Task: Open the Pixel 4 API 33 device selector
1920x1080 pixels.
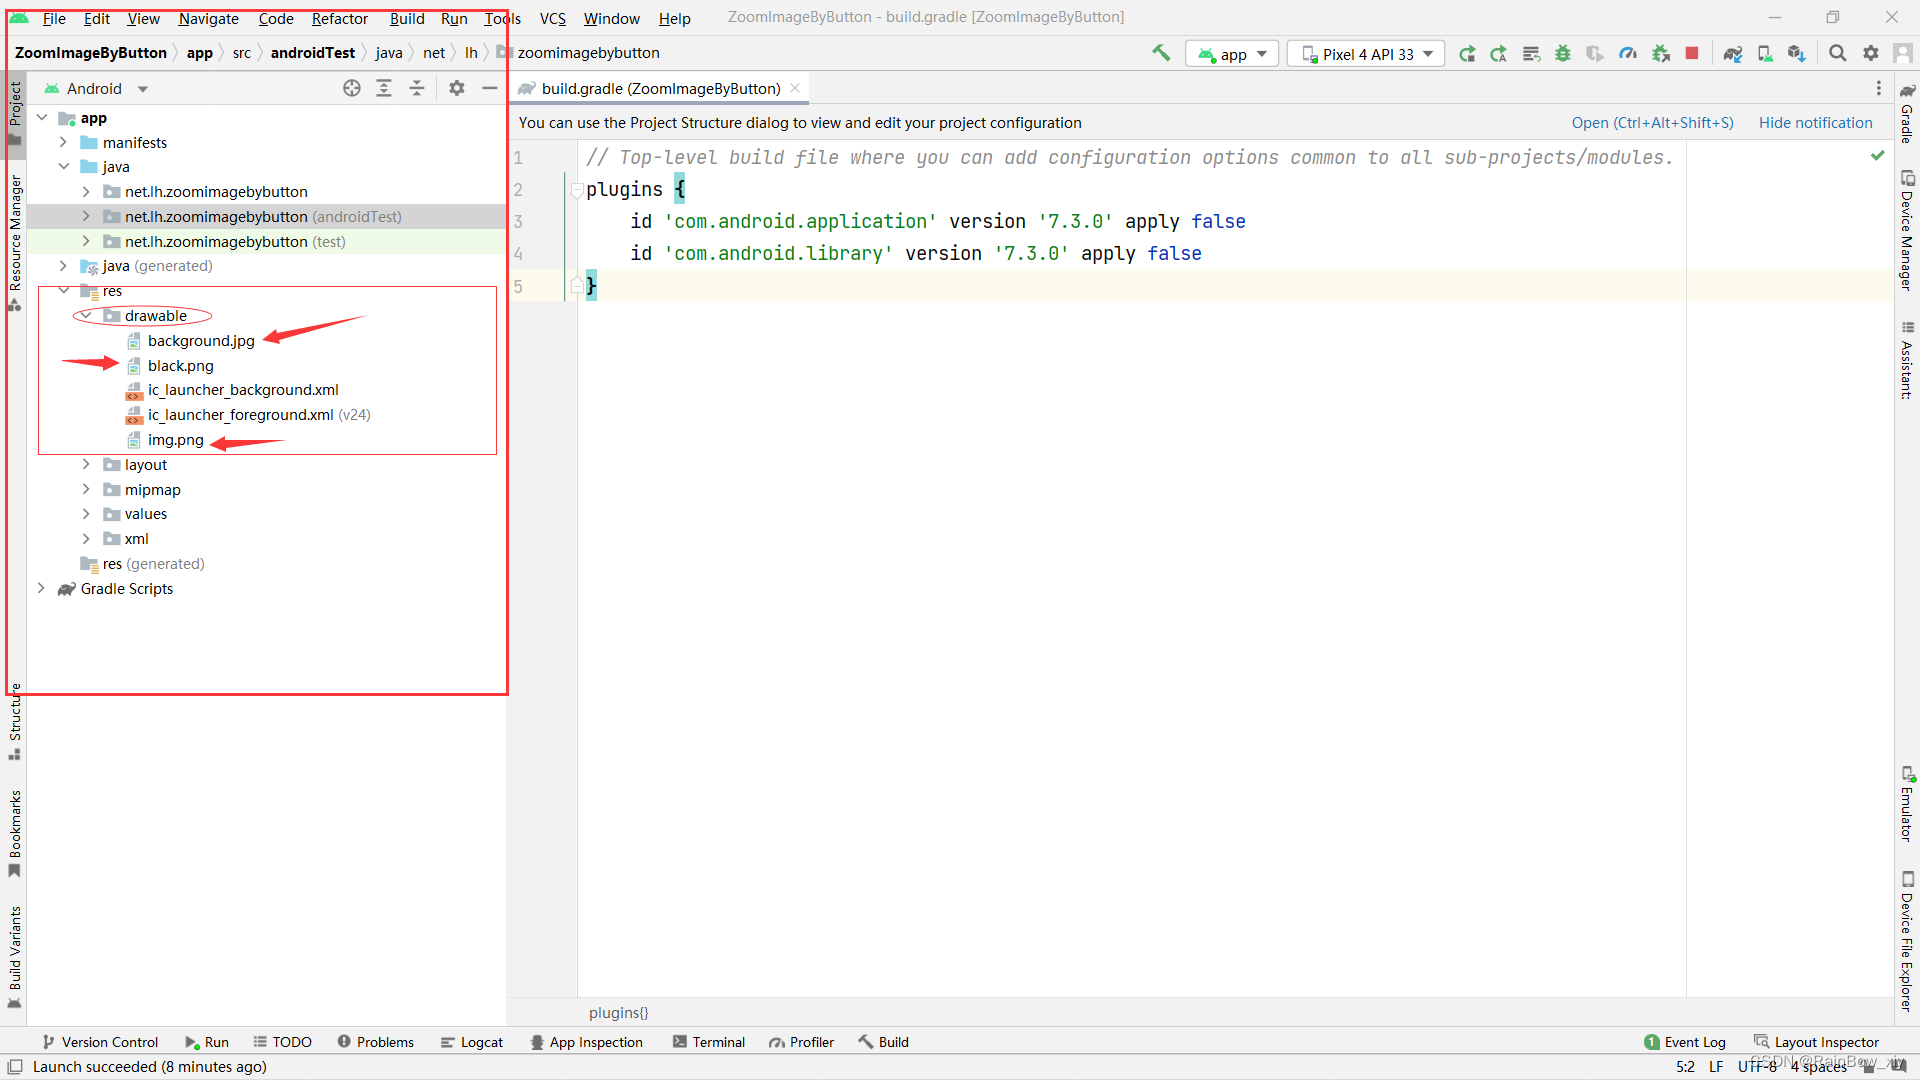Action: [1366, 53]
